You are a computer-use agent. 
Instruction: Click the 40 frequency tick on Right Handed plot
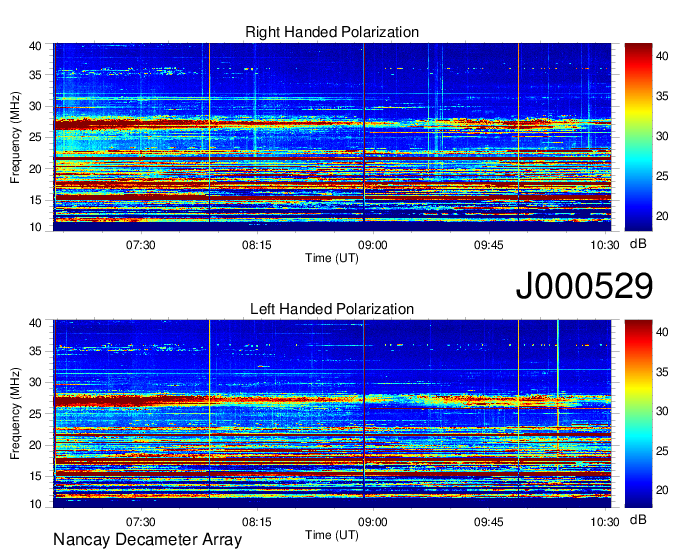pos(35,46)
